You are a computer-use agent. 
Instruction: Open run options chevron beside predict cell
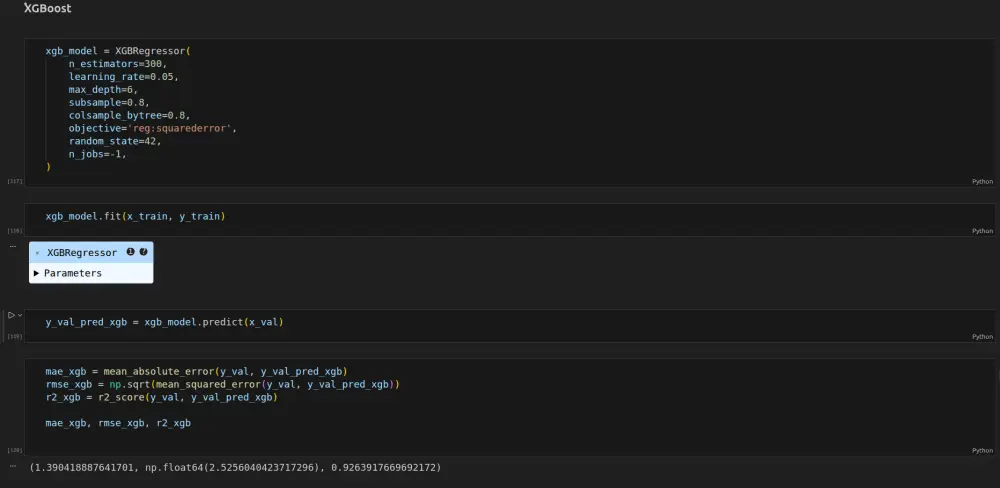[x=20, y=315]
